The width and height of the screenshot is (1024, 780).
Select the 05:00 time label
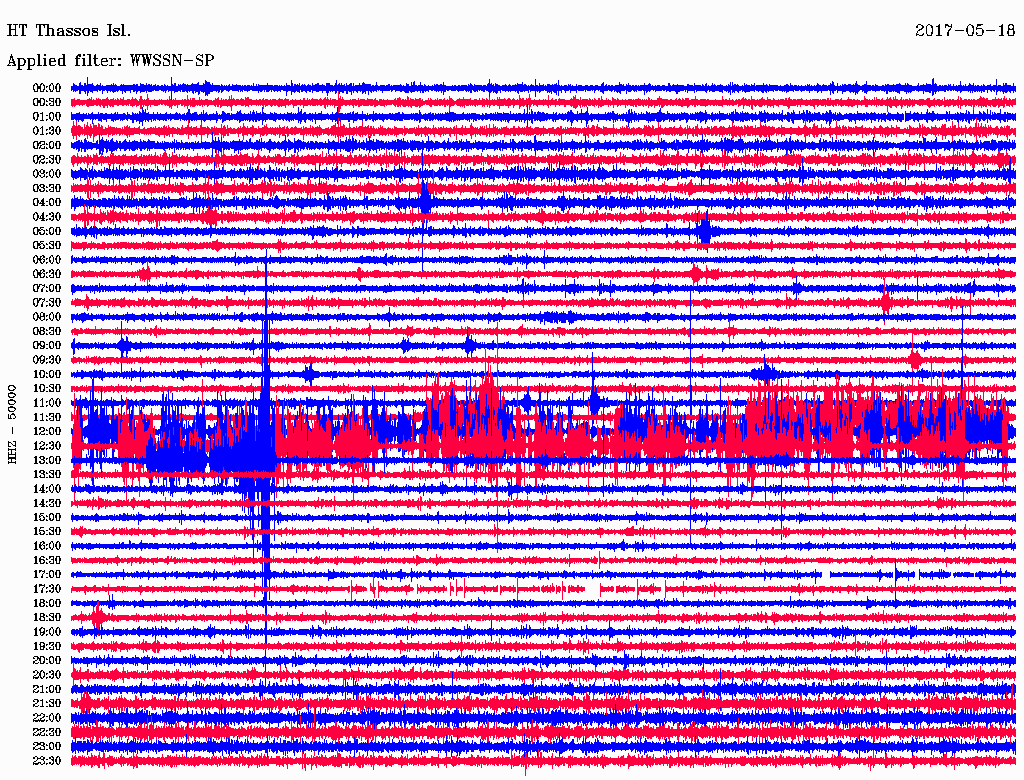coord(47,231)
